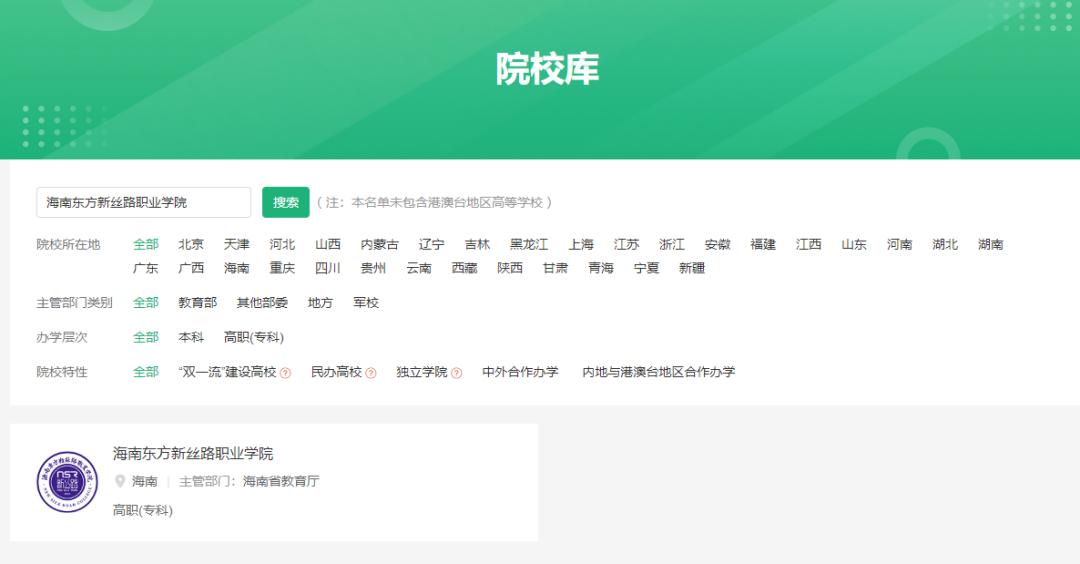Filter by 湖北 region
Screen dimensions: 1080x564
(944, 244)
